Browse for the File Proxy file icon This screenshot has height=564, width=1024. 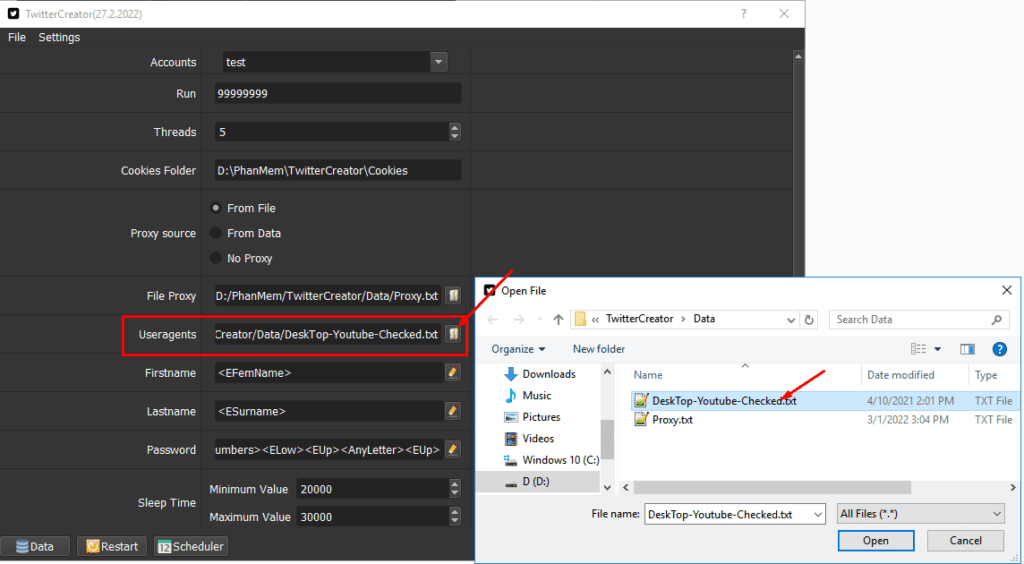(453, 296)
